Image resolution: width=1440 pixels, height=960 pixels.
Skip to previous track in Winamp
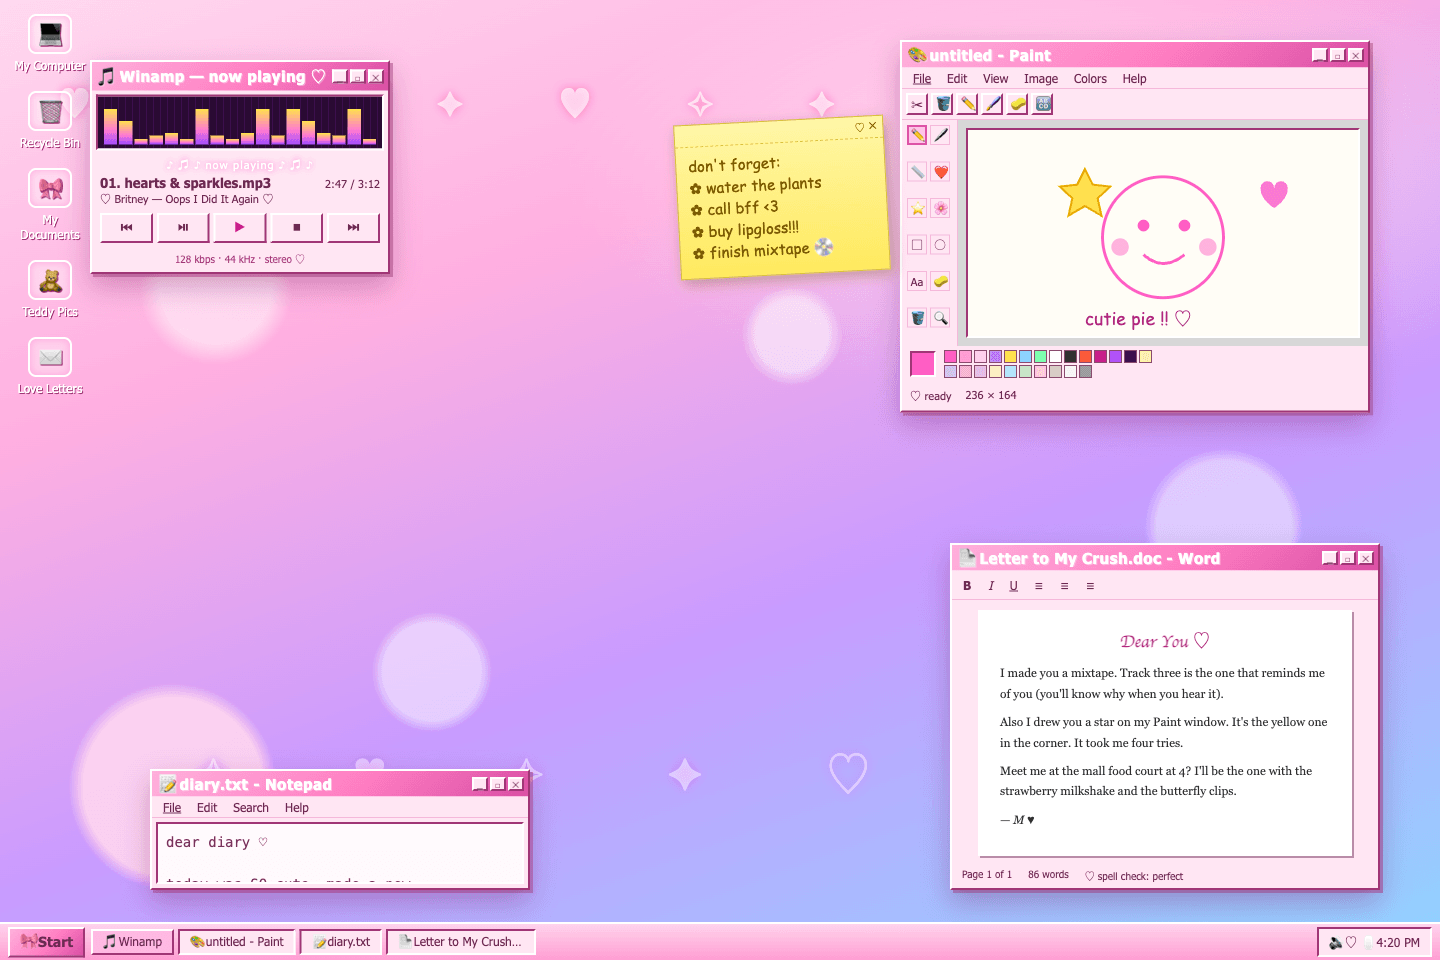click(126, 227)
